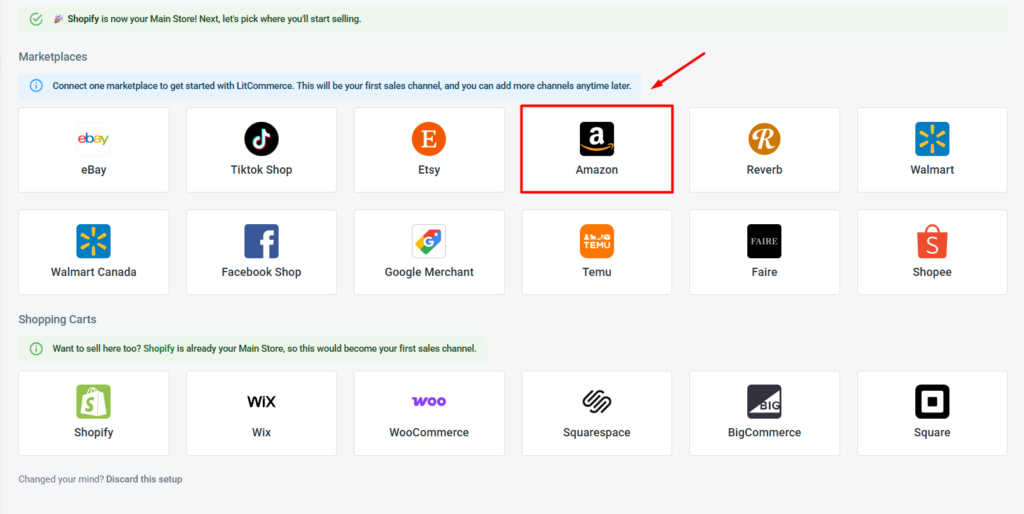Select the eBay card label
Image resolution: width=1024 pixels, height=514 pixels.
pos(93,170)
